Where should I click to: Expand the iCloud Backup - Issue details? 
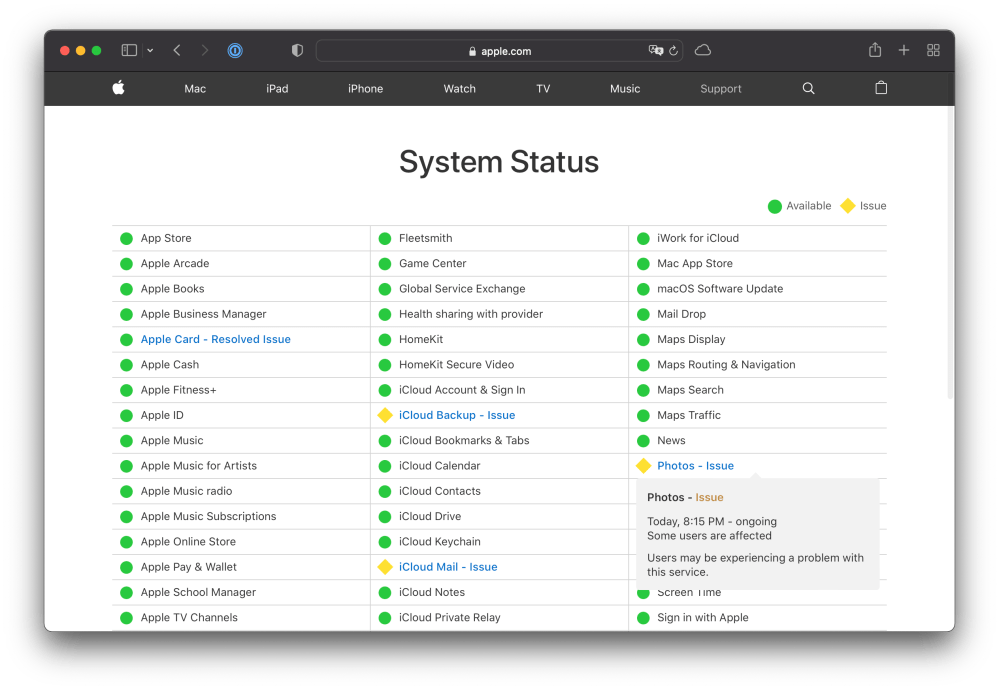click(x=457, y=415)
